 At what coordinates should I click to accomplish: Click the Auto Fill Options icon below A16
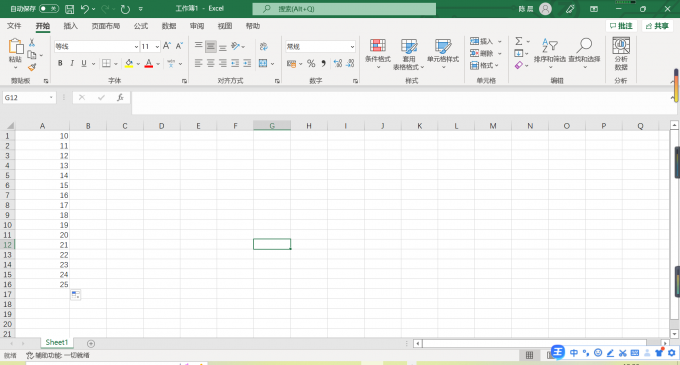[75, 295]
